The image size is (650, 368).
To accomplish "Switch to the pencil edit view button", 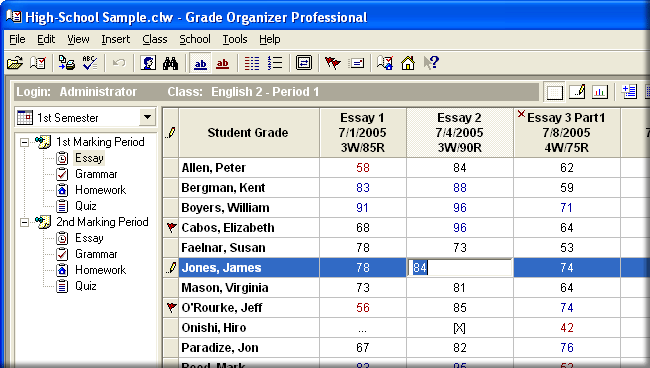I will coord(577,92).
